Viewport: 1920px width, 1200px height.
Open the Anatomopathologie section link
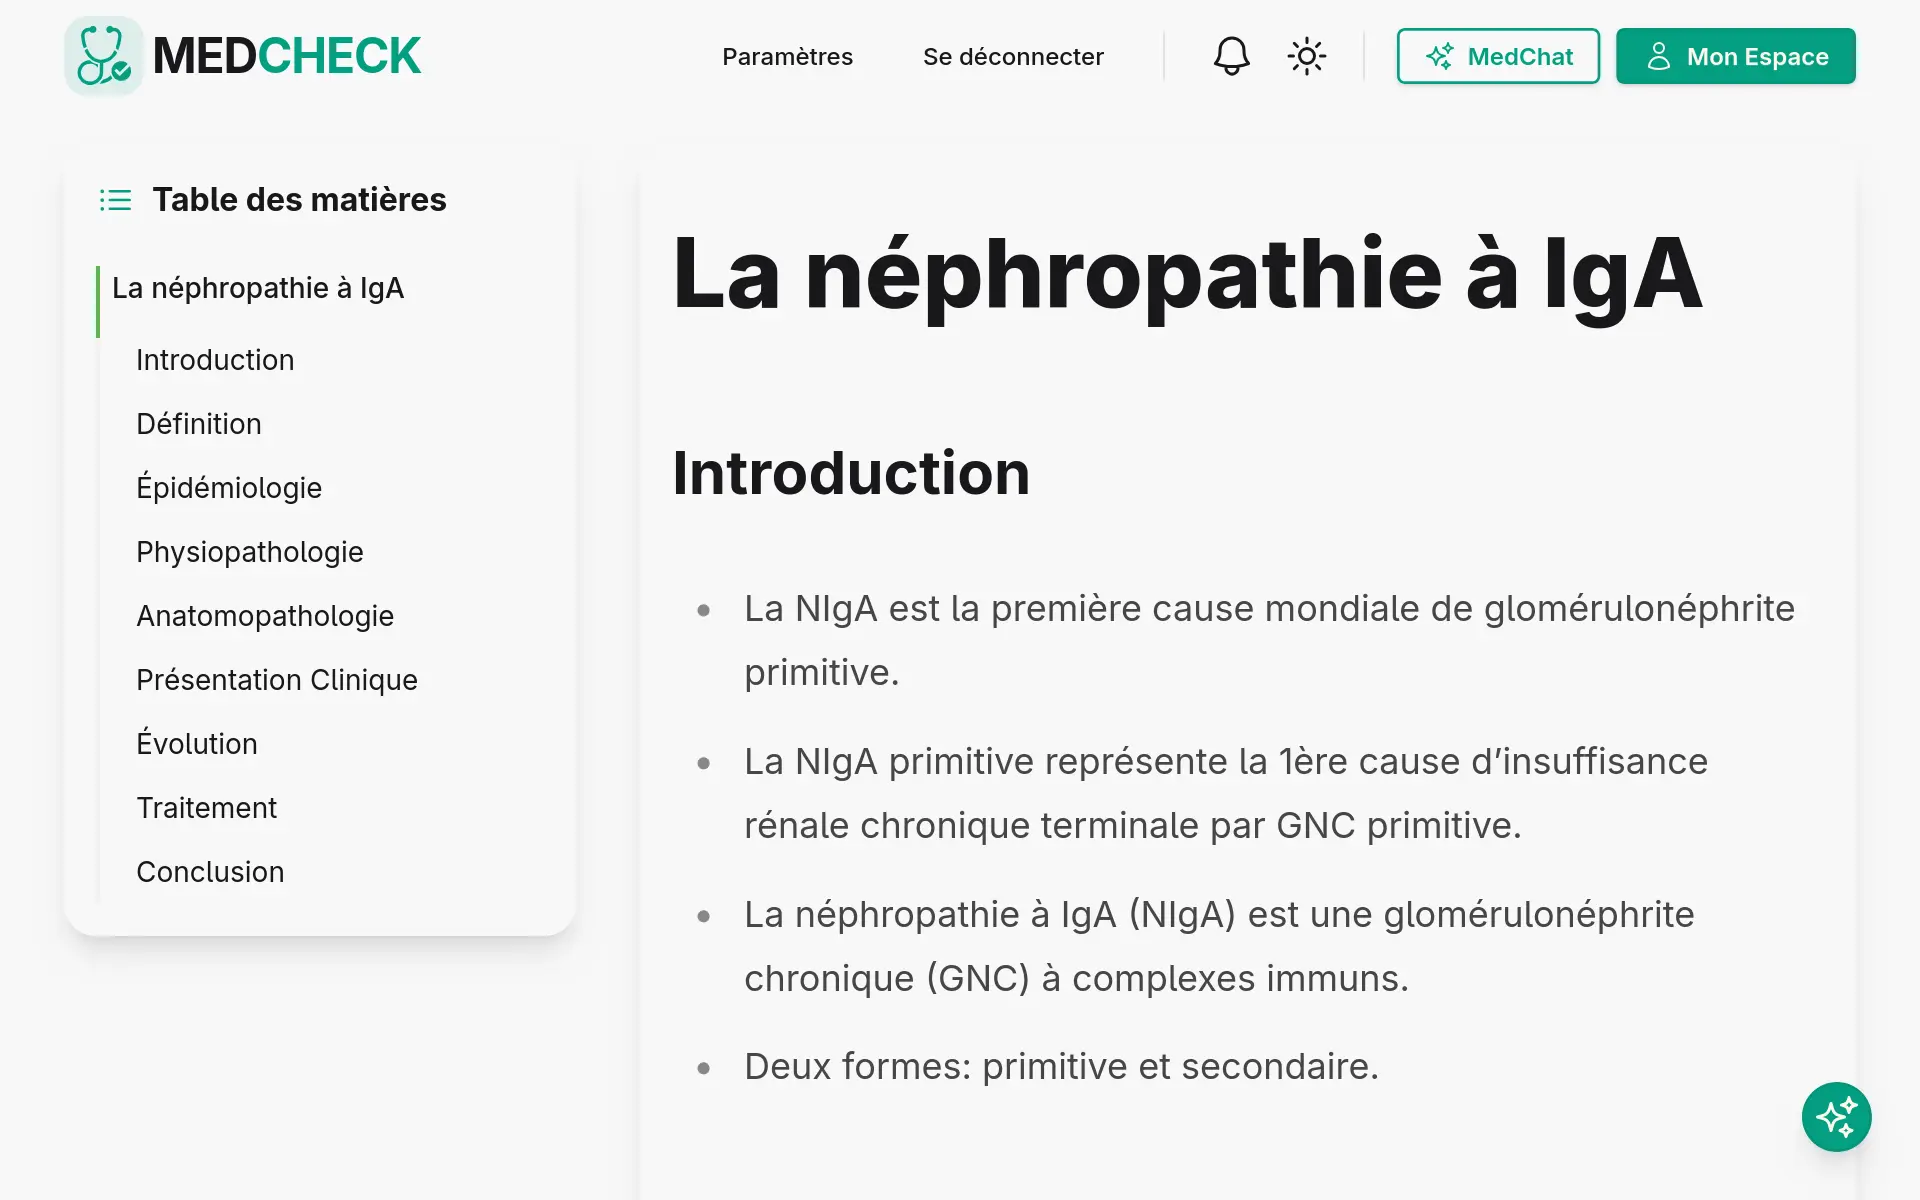coord(265,616)
